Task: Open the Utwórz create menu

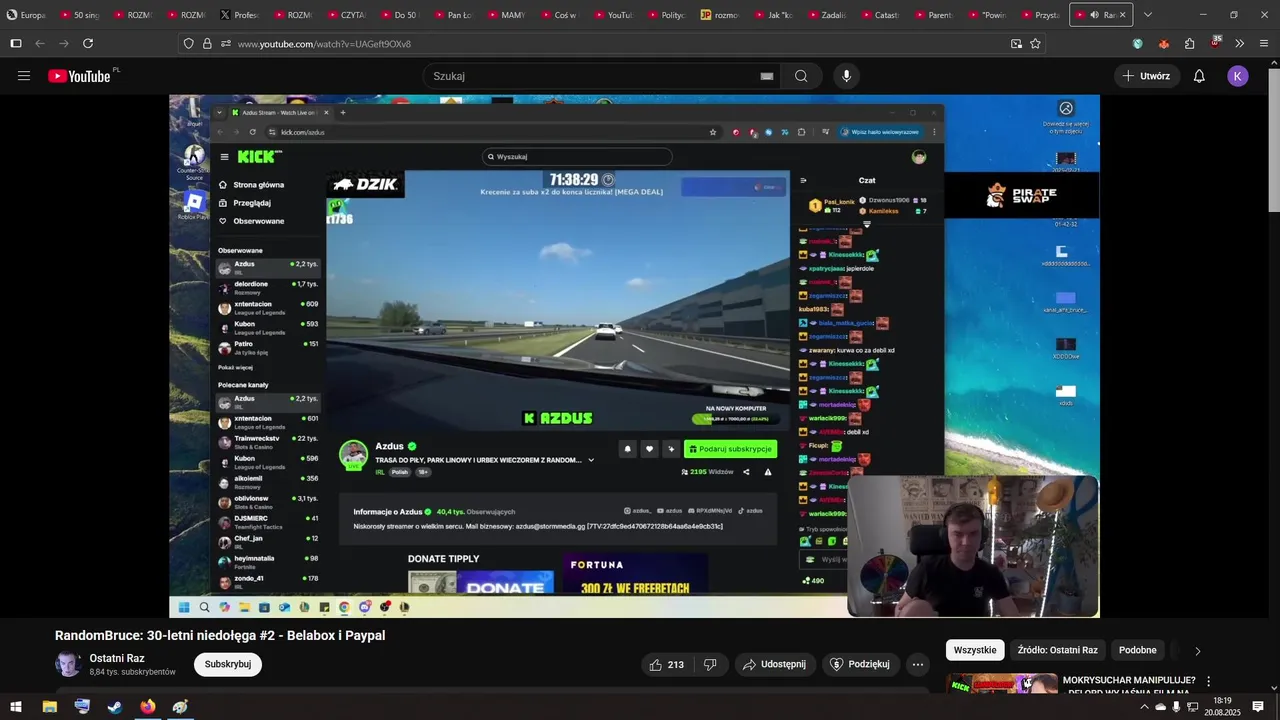Action: 1146,76
